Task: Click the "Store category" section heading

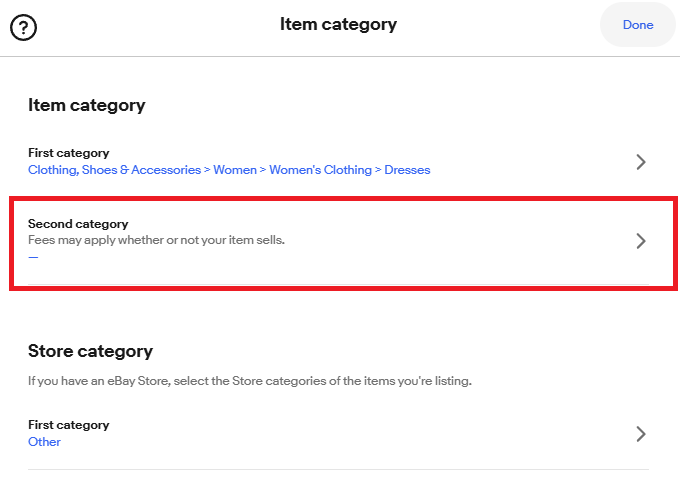Action: (90, 351)
